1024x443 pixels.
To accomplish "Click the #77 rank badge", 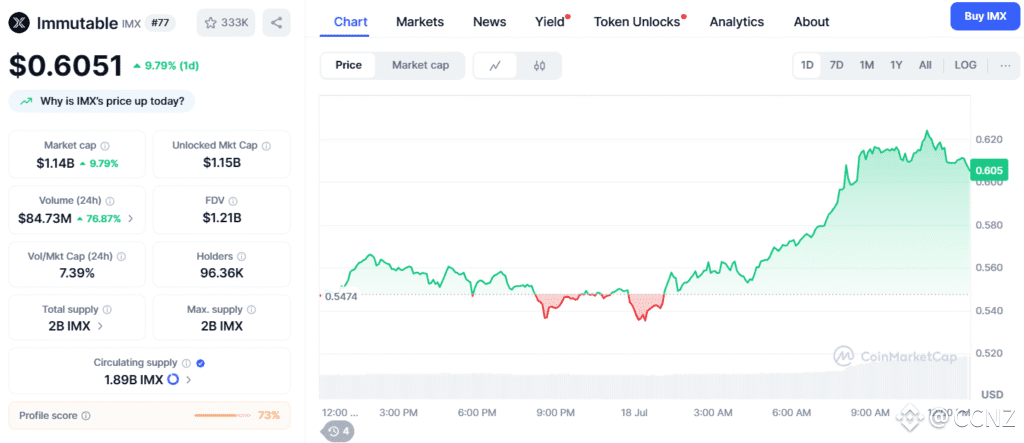I will [x=160, y=23].
